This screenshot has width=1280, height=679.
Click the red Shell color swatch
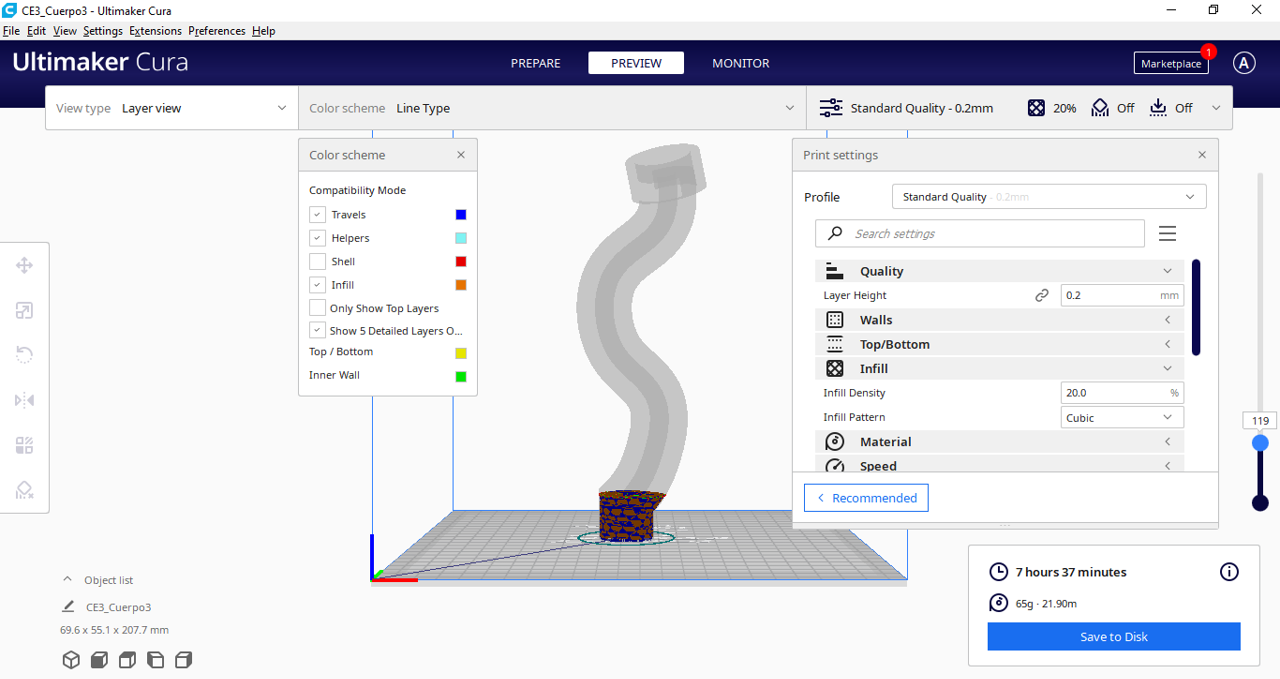click(461, 261)
